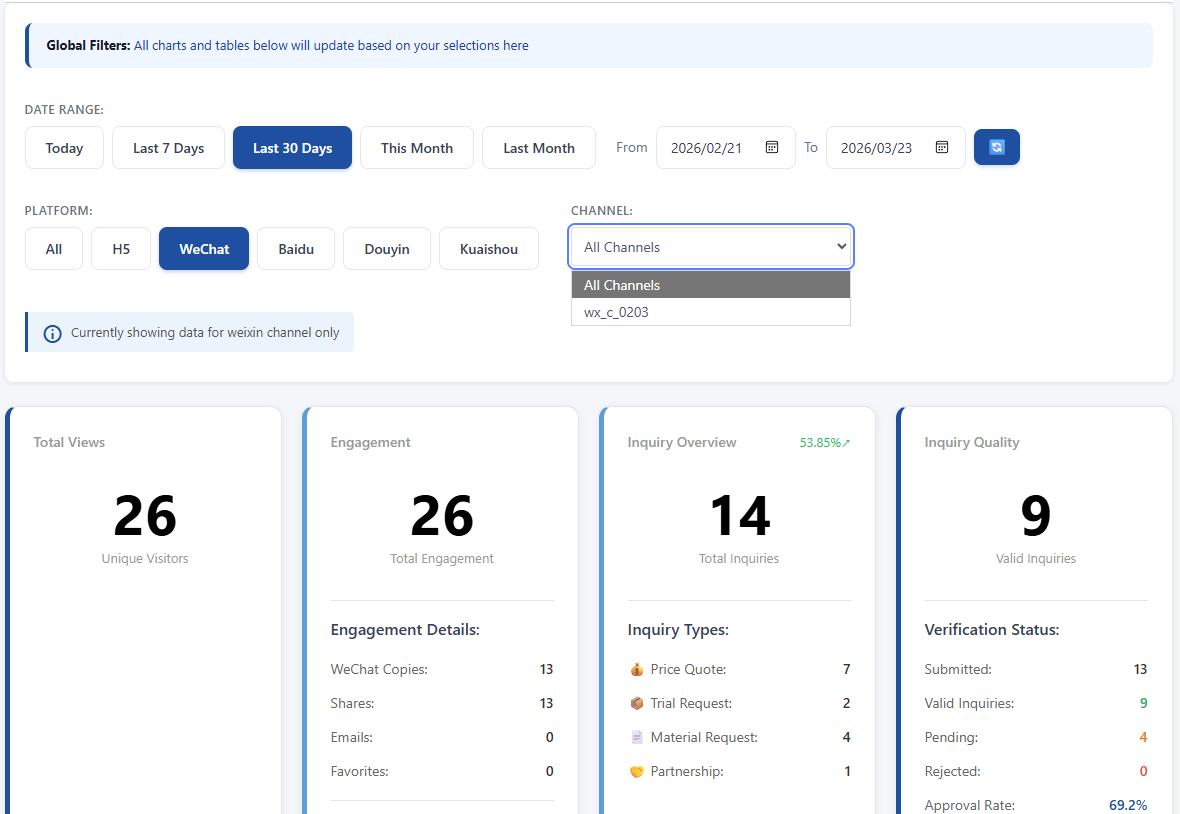Click the Material Request document icon
The image size is (1180, 814).
click(x=637, y=737)
